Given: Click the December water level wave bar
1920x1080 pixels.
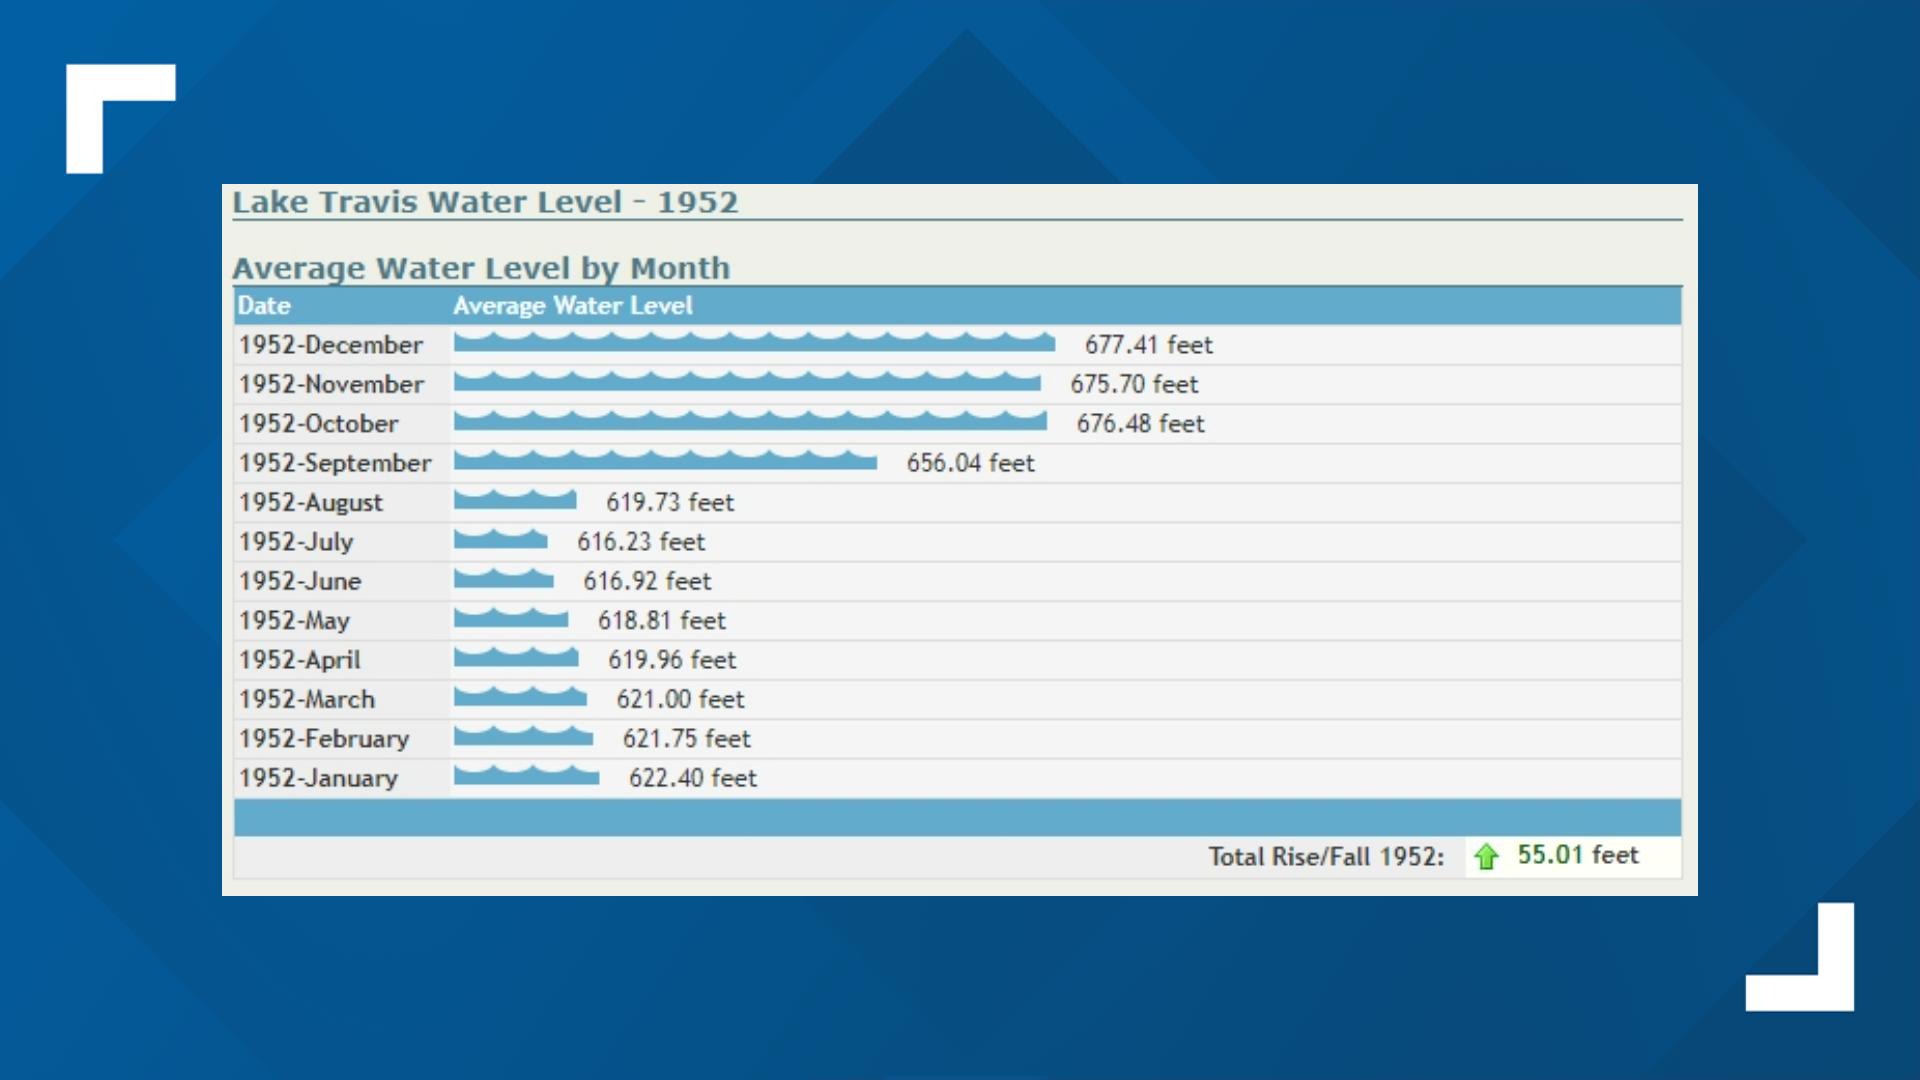Looking at the screenshot, I should (754, 343).
